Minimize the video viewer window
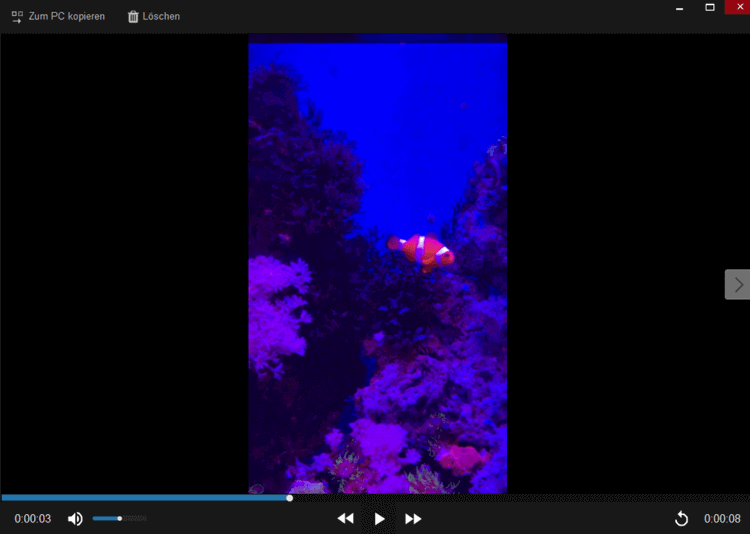The width and height of the screenshot is (750, 534). (x=680, y=8)
